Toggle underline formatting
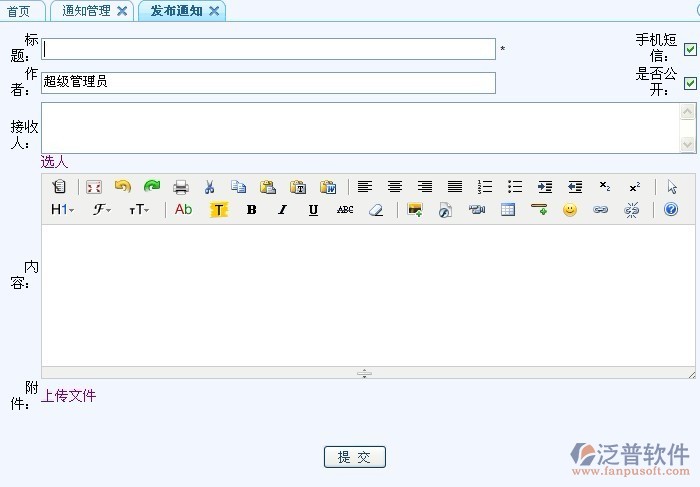The width and height of the screenshot is (700, 487). (313, 210)
